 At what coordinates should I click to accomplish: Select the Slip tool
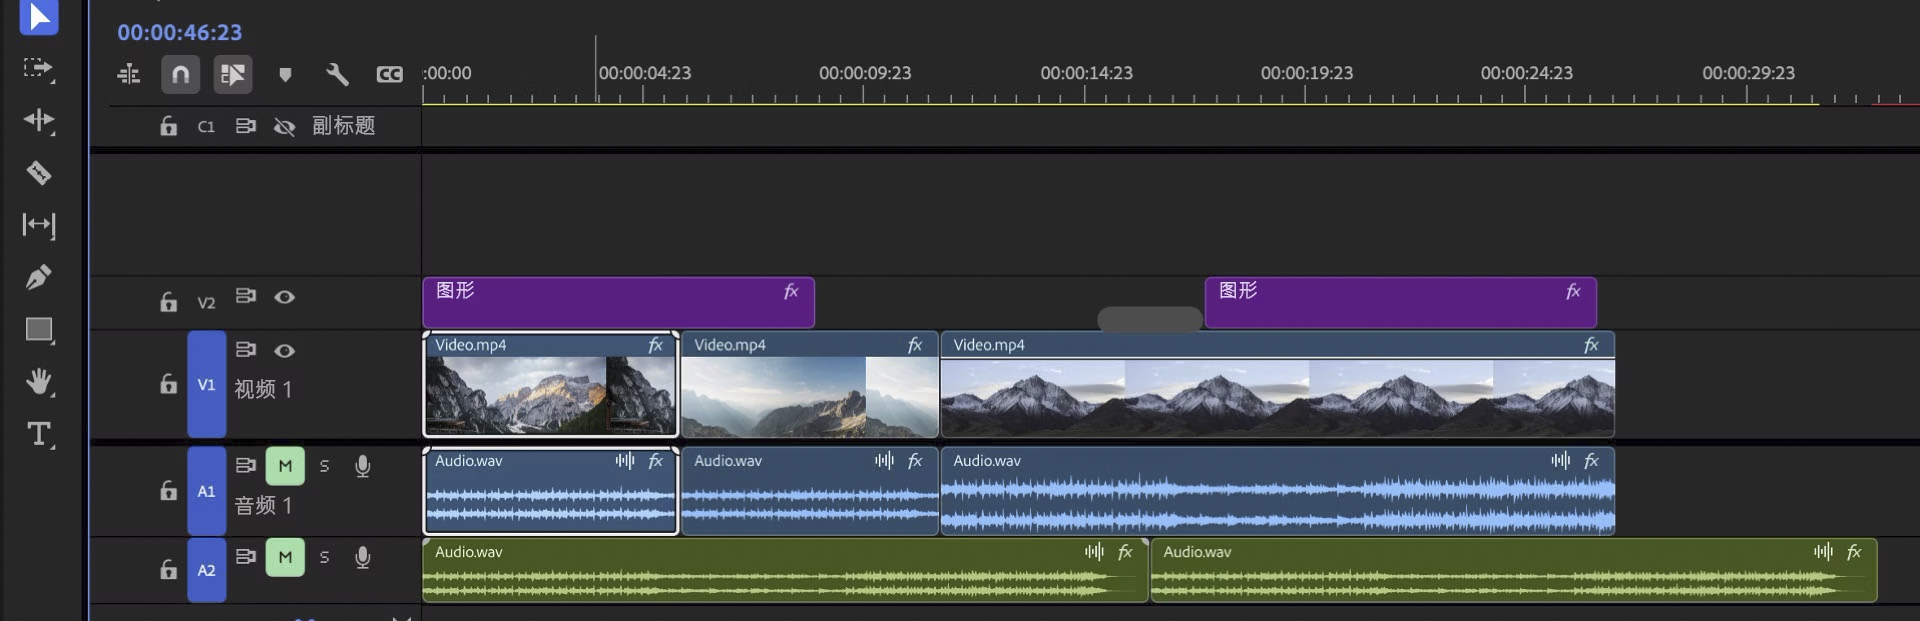point(38,225)
